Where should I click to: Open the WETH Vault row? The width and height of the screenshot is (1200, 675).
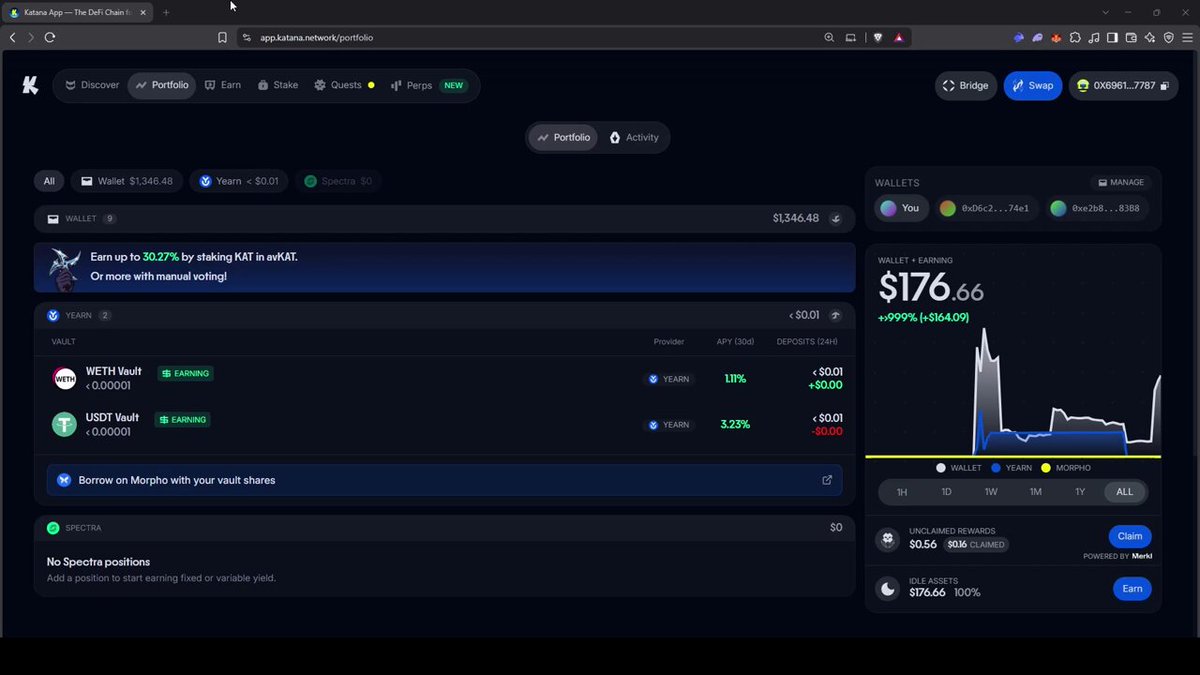coord(445,378)
